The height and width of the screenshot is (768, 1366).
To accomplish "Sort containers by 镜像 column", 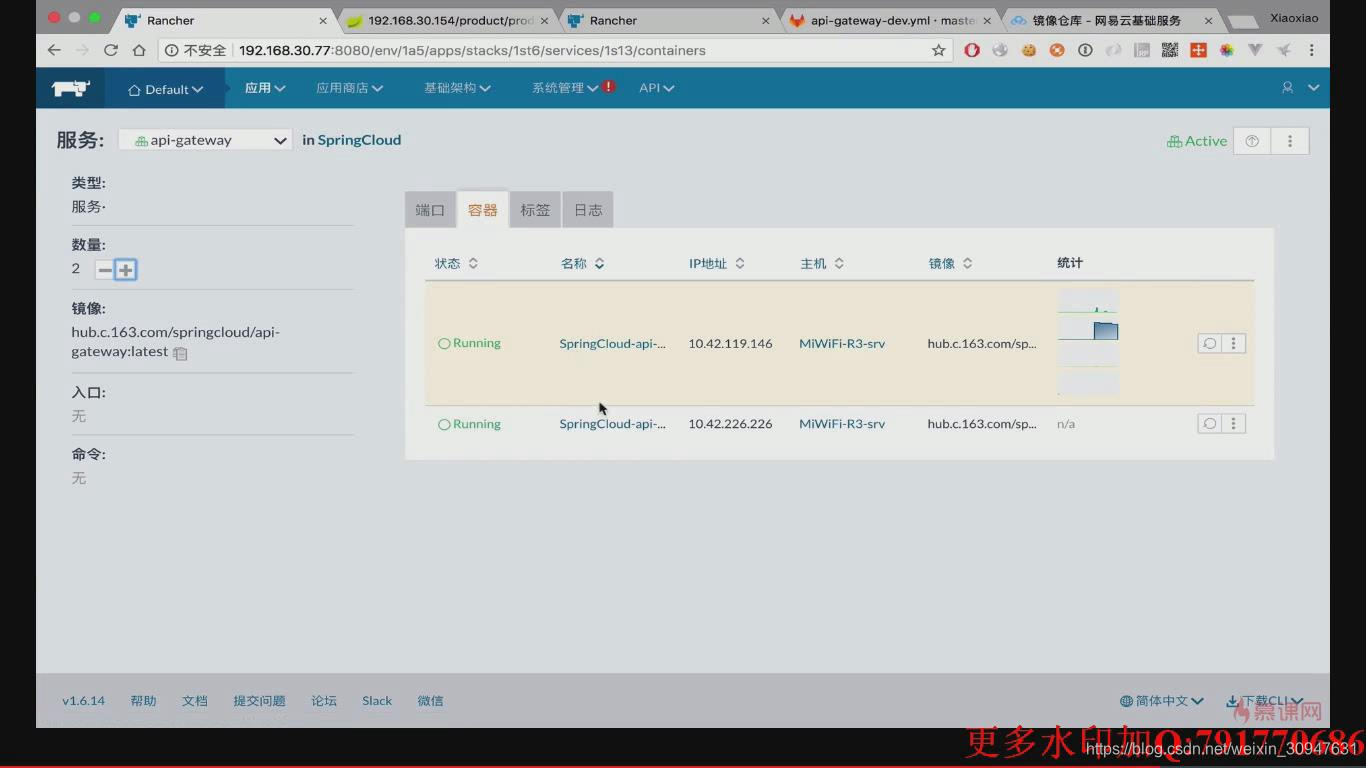I will tap(950, 263).
